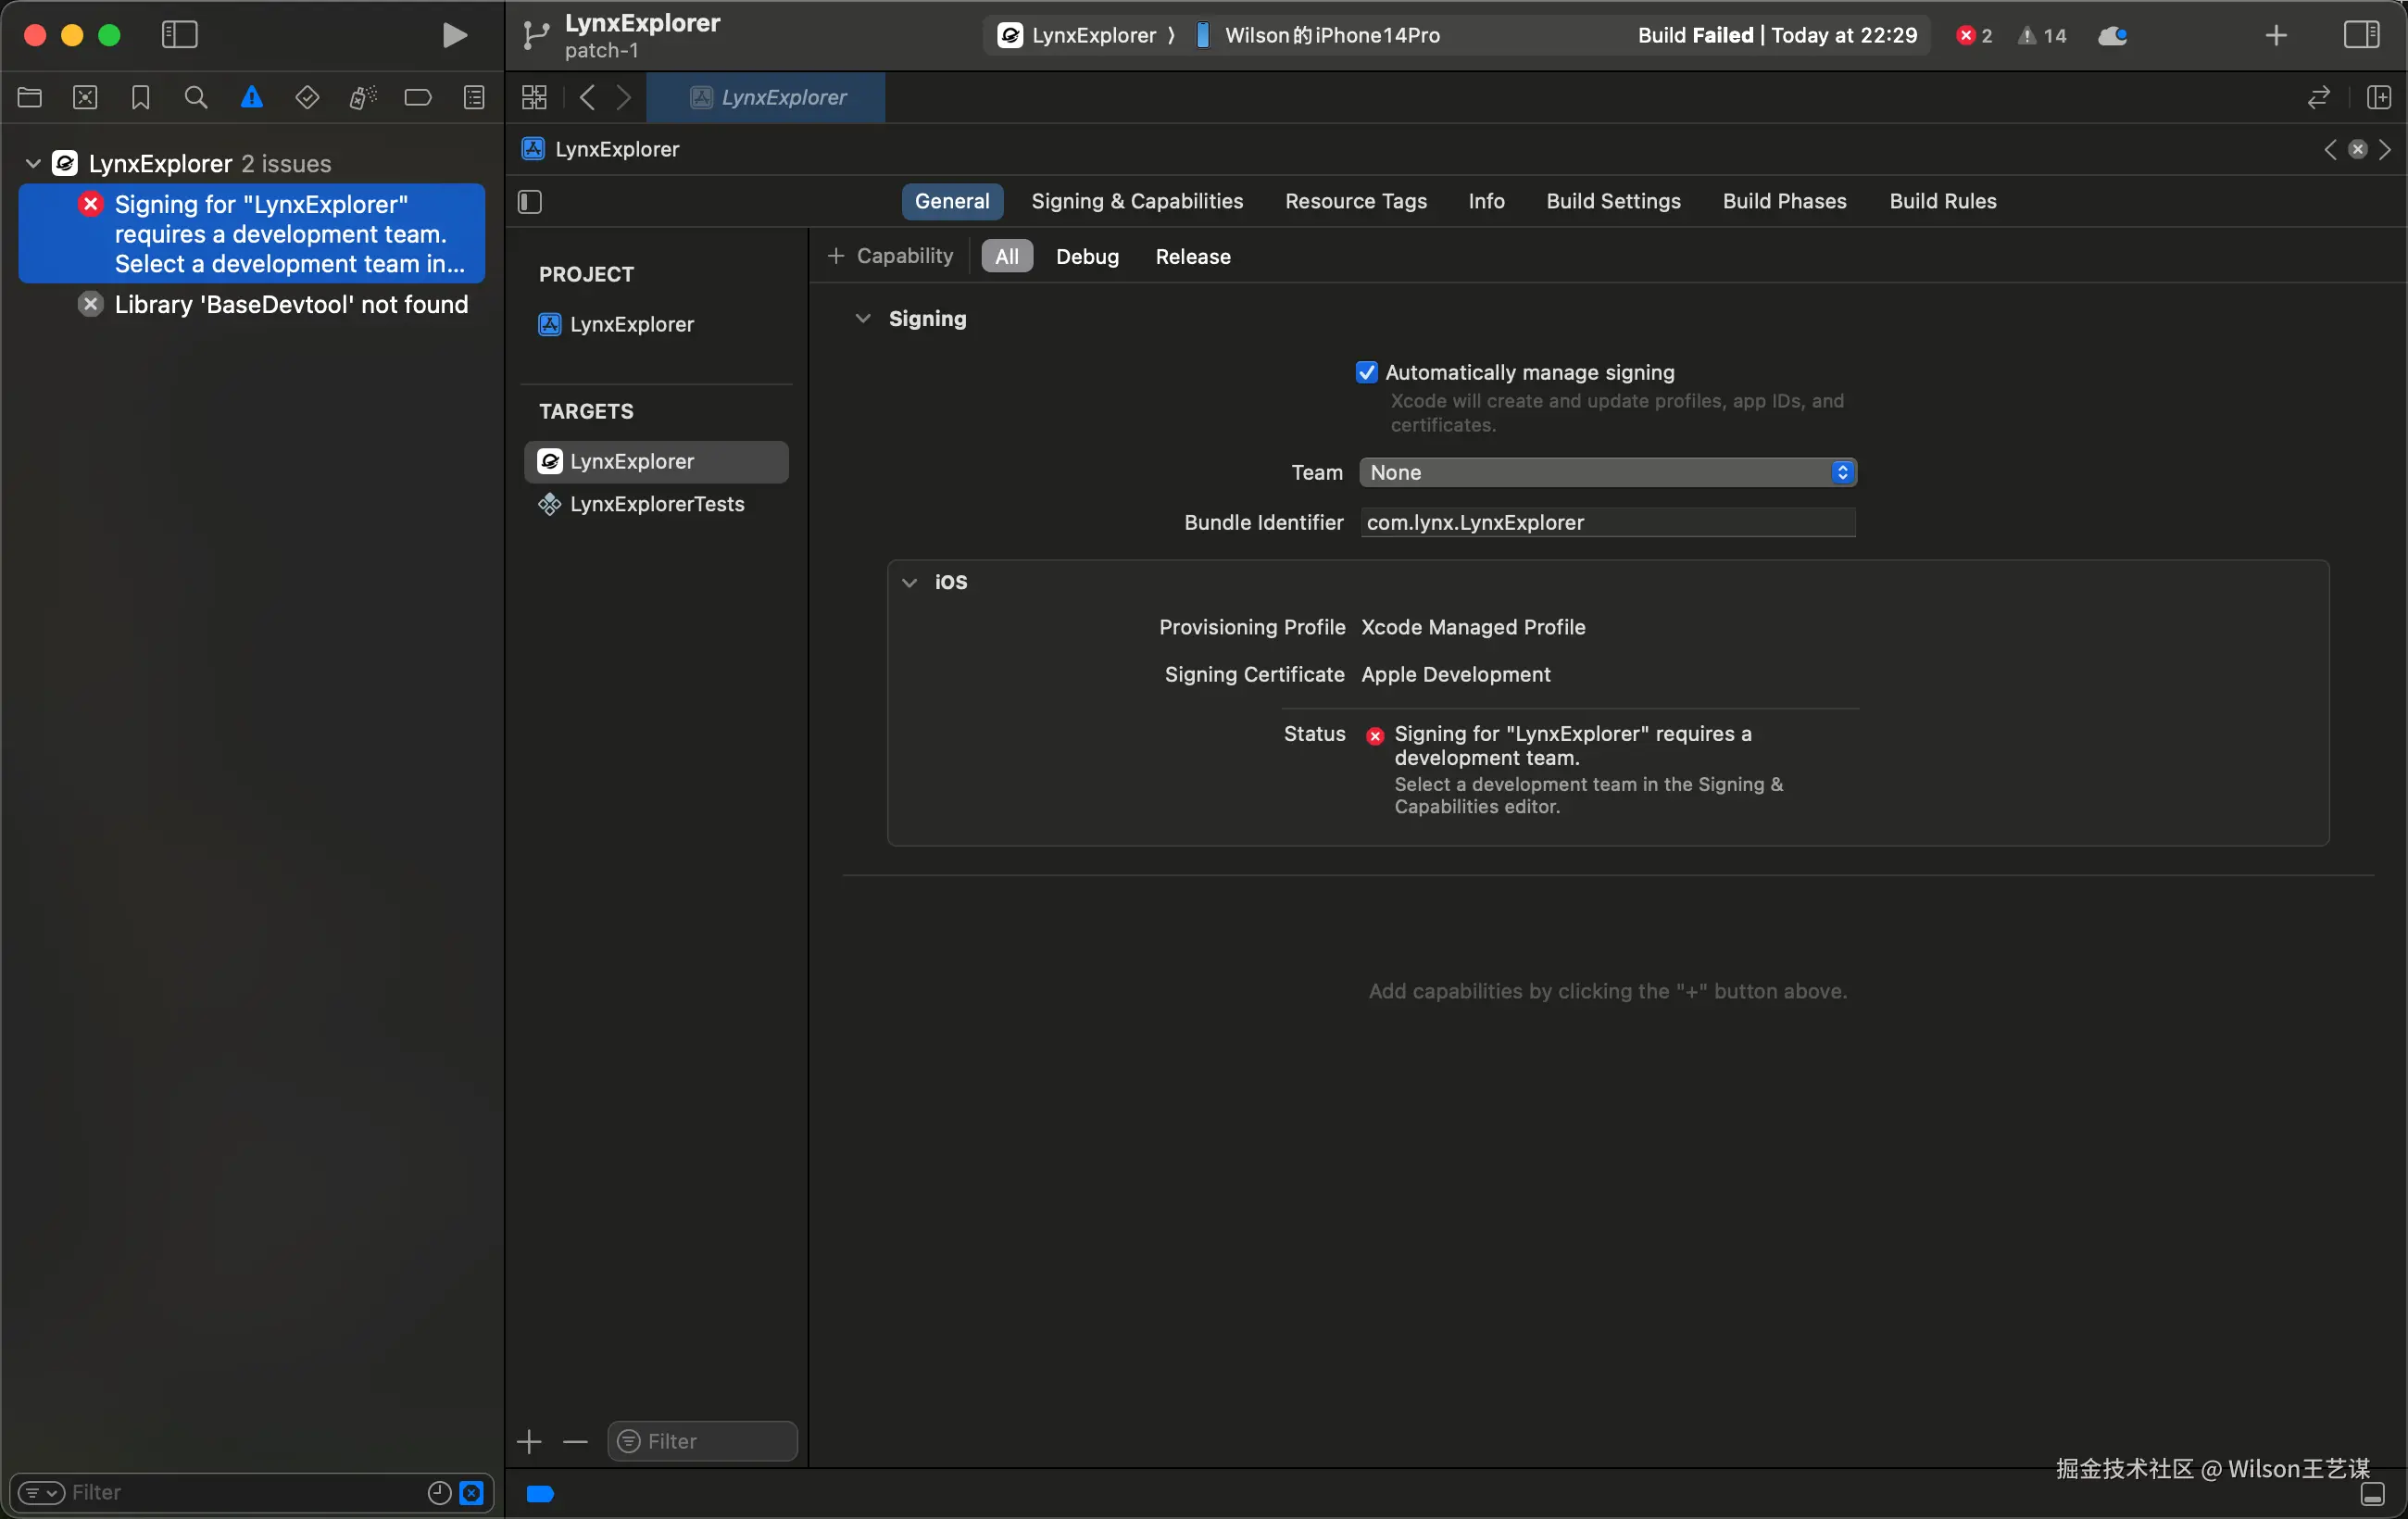Click the issue indicator between jump arrows

click(x=2358, y=149)
